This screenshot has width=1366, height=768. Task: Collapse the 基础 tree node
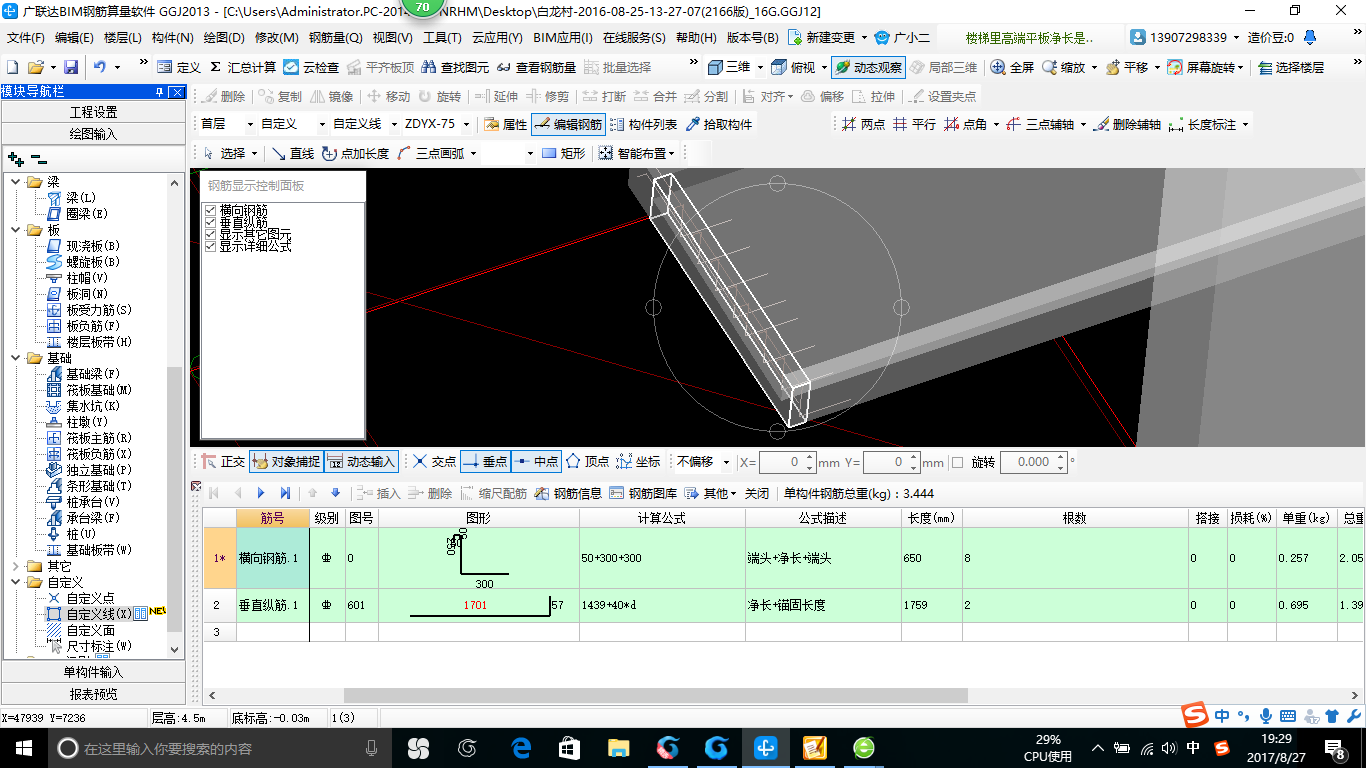tap(17, 358)
